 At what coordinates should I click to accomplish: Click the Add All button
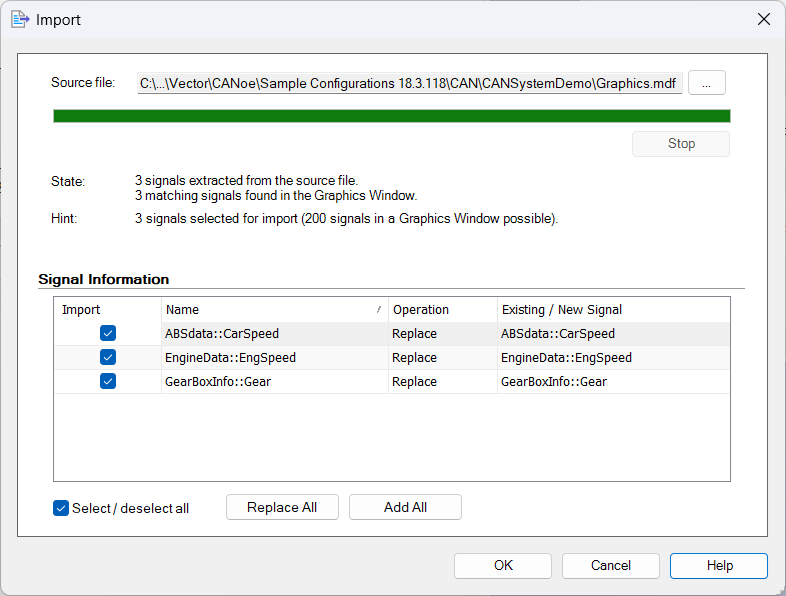tap(405, 507)
